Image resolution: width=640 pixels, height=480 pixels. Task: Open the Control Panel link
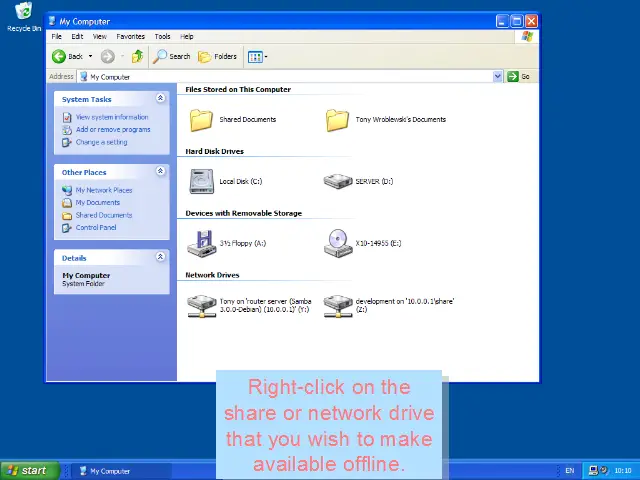96,228
